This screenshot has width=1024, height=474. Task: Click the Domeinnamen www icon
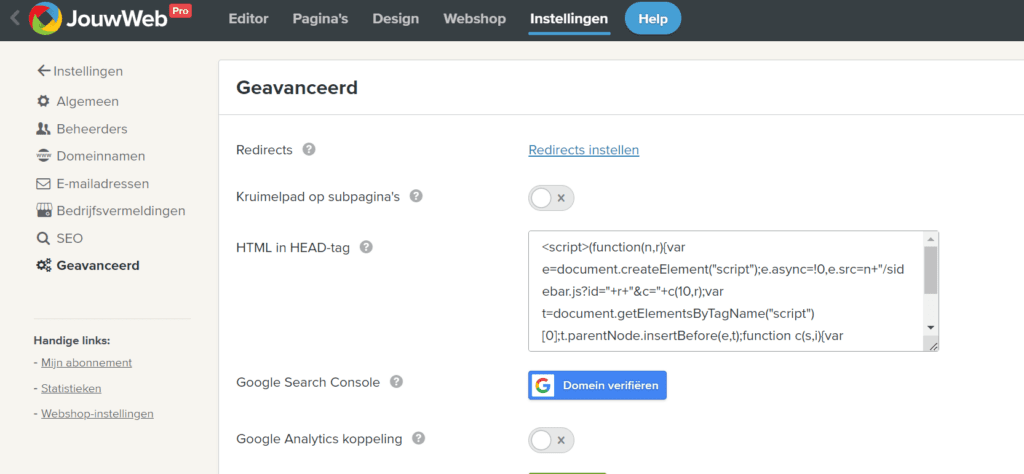(x=43, y=156)
